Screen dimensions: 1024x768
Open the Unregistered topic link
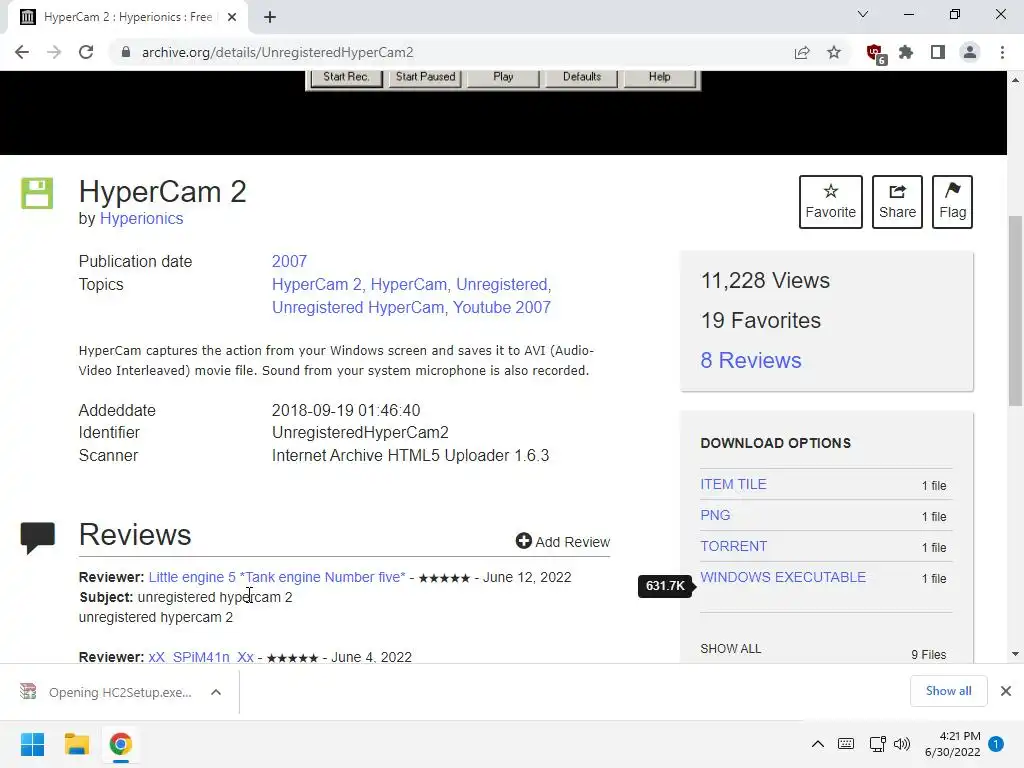coord(502,285)
